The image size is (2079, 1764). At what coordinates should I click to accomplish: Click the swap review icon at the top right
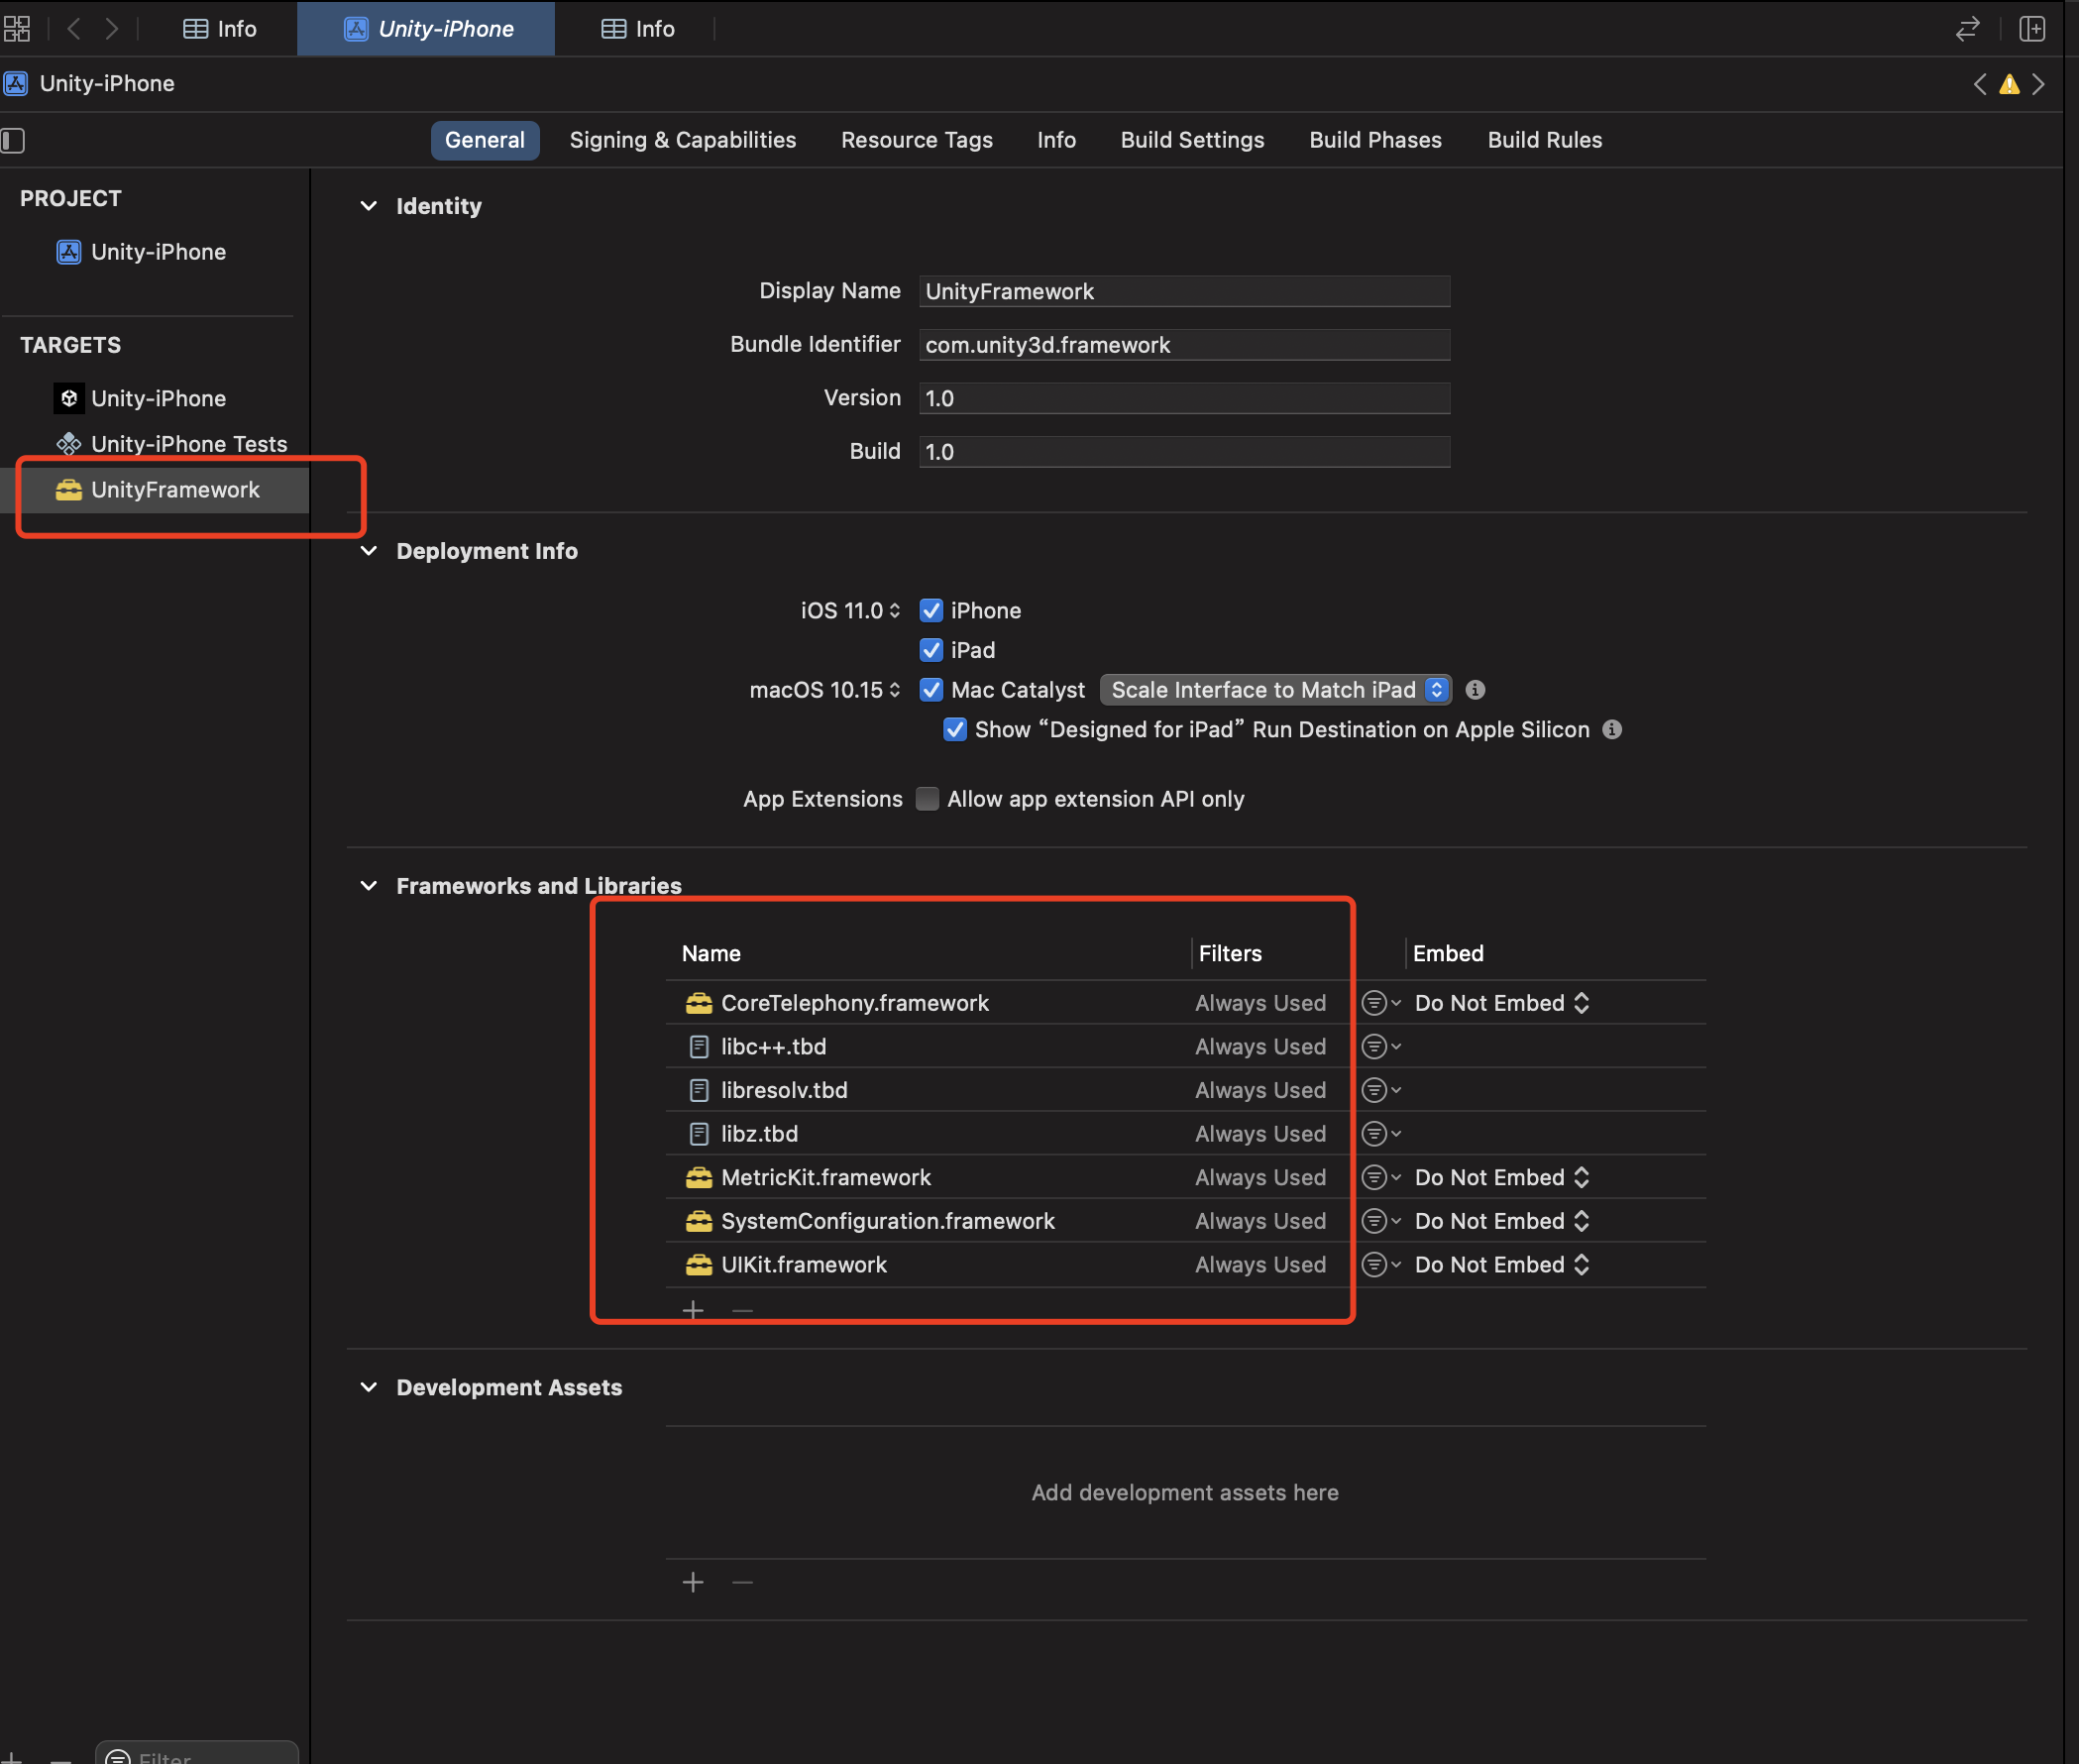1967,28
